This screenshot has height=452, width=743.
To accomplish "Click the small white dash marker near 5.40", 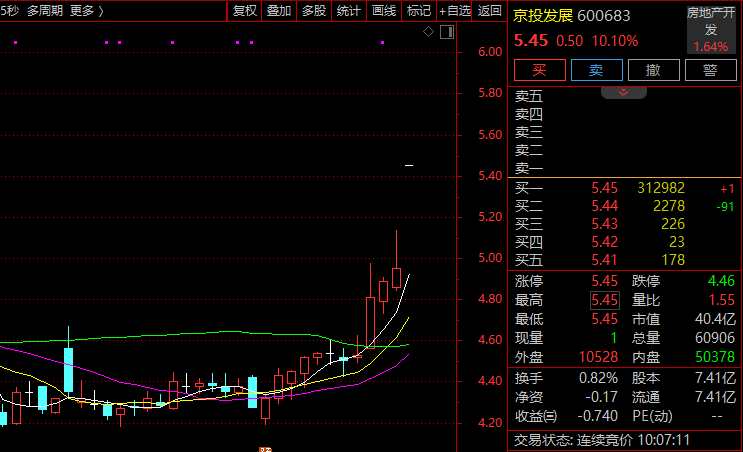I will pos(409,165).
